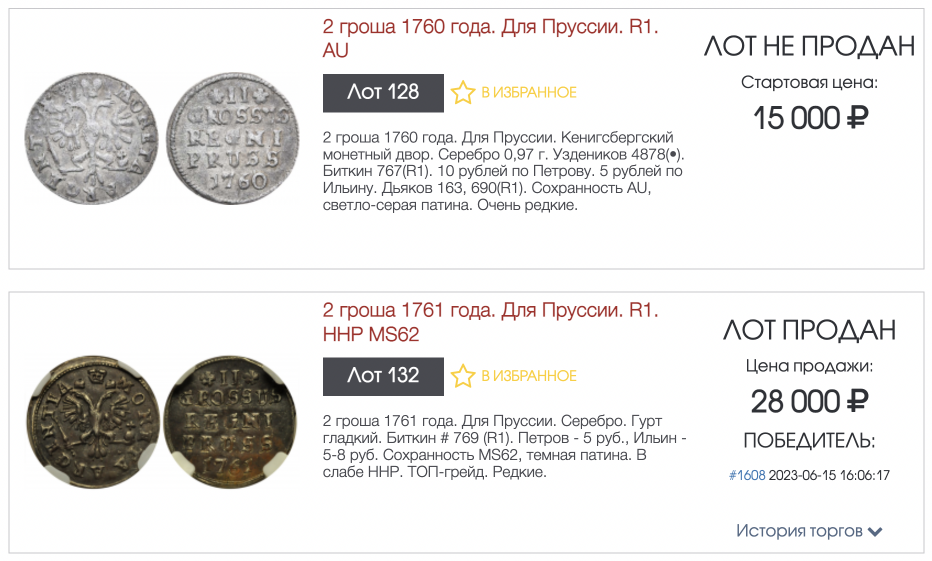Image resolution: width=932 pixels, height=561 pixels.
Task: Click the 28 000 ₽ sale price
Action: click(809, 402)
